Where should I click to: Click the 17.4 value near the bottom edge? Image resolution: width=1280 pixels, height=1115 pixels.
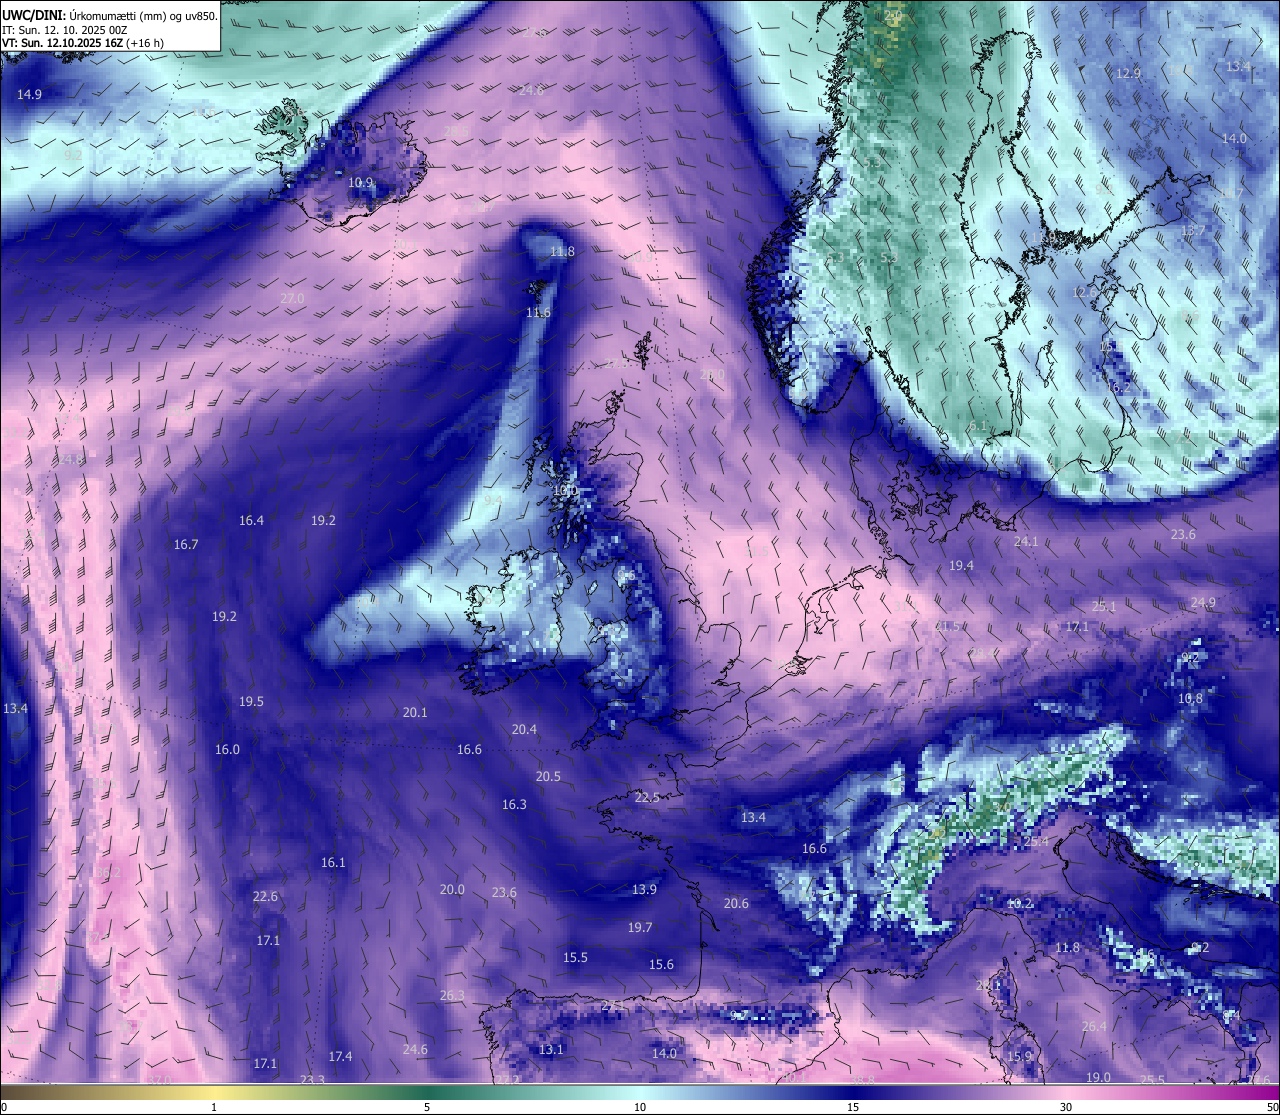click(x=340, y=1057)
